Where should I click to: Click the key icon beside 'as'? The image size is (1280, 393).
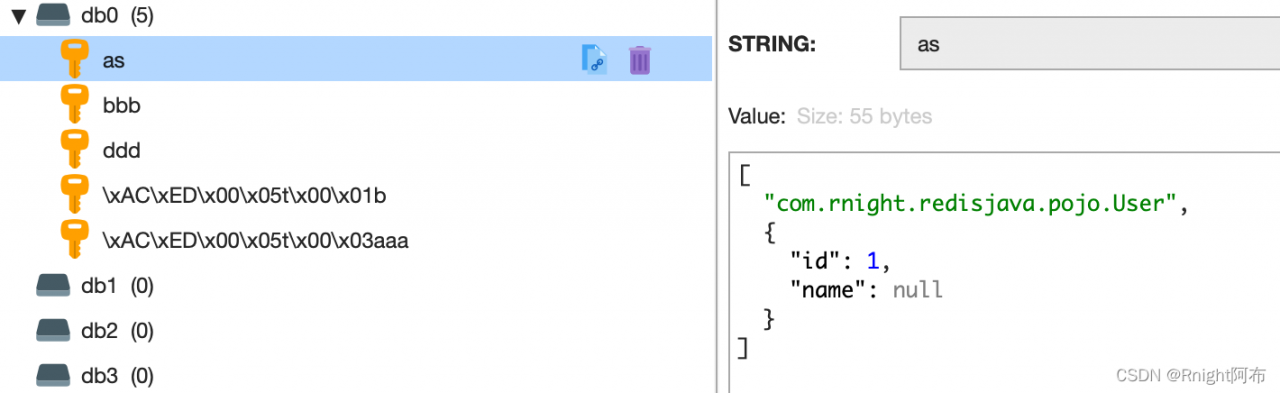click(75, 59)
